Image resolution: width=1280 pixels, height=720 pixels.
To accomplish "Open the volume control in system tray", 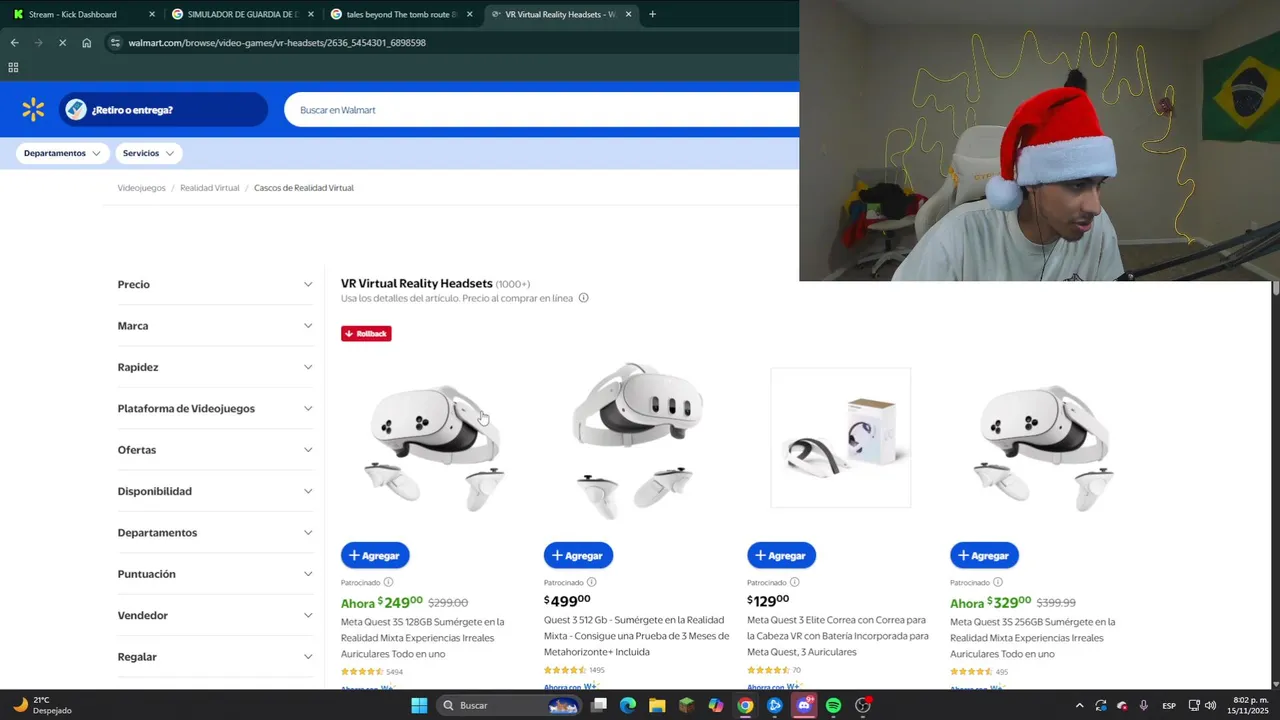I will 1210,705.
